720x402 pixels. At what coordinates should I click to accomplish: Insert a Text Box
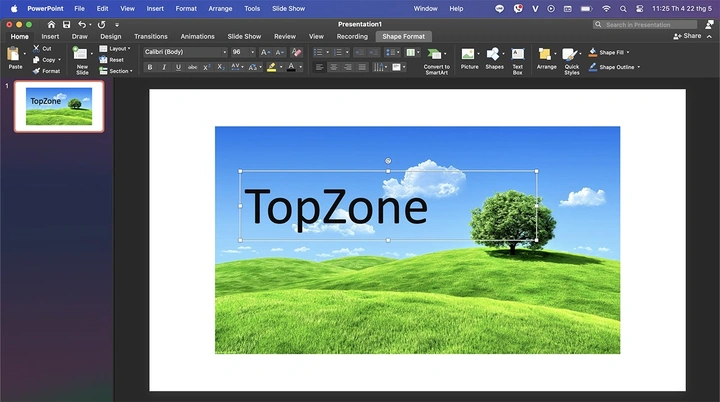coord(518,54)
